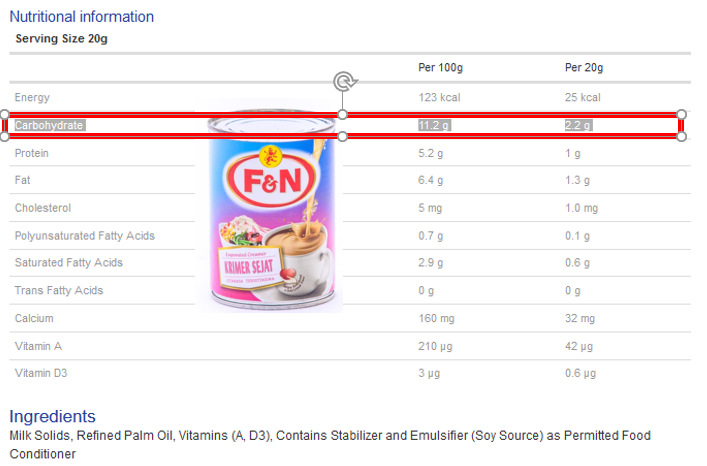This screenshot has height=466, width=707.
Task: Click the highlighted 11.2 g value
Action: click(x=434, y=125)
